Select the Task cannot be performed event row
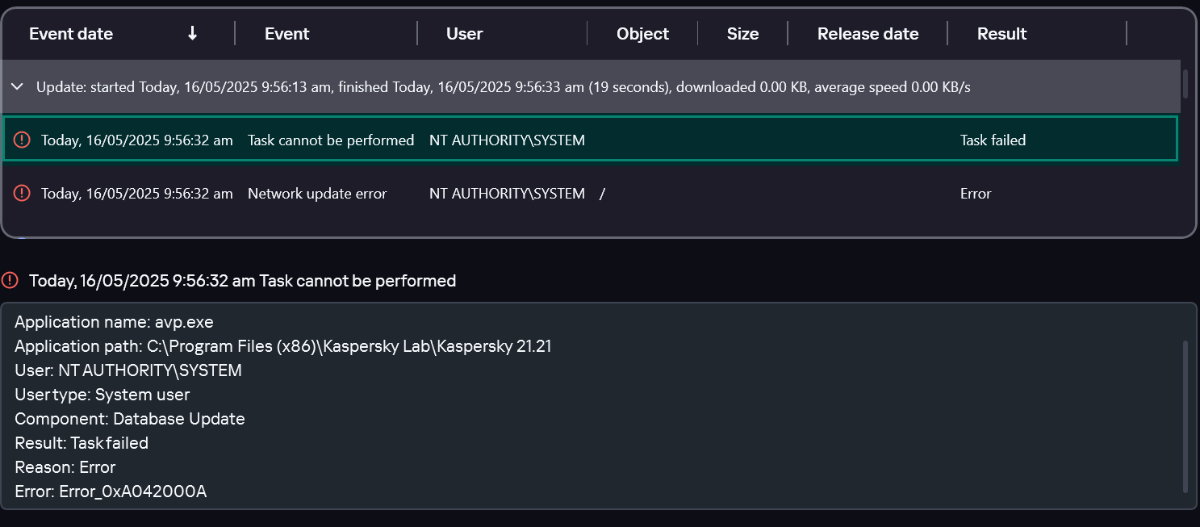 click(590, 140)
